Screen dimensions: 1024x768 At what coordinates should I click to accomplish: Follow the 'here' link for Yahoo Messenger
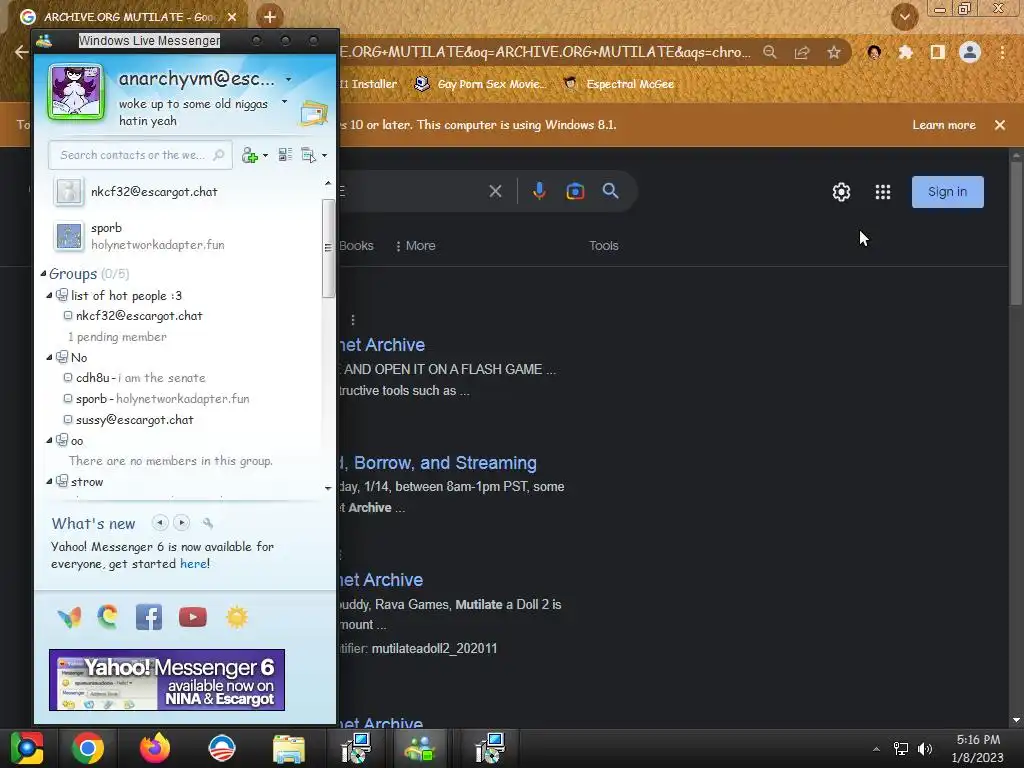pos(193,564)
